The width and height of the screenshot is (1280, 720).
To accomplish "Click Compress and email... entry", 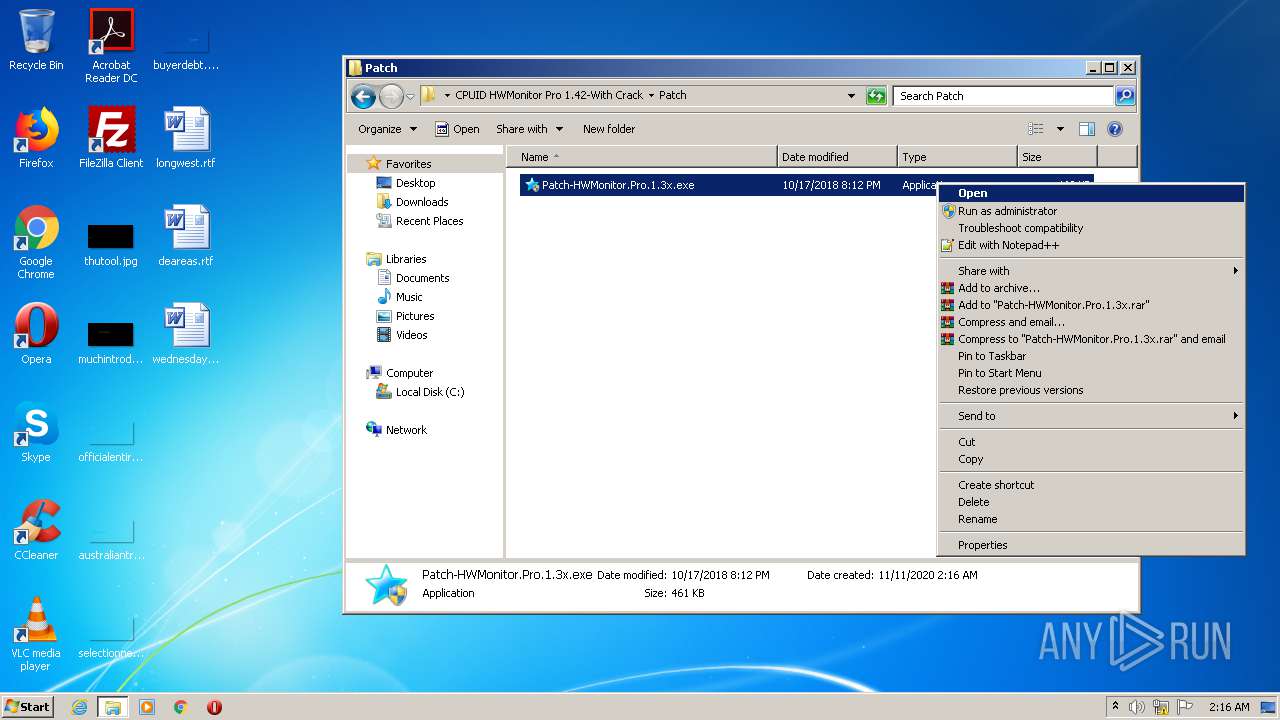I will point(1091,322).
